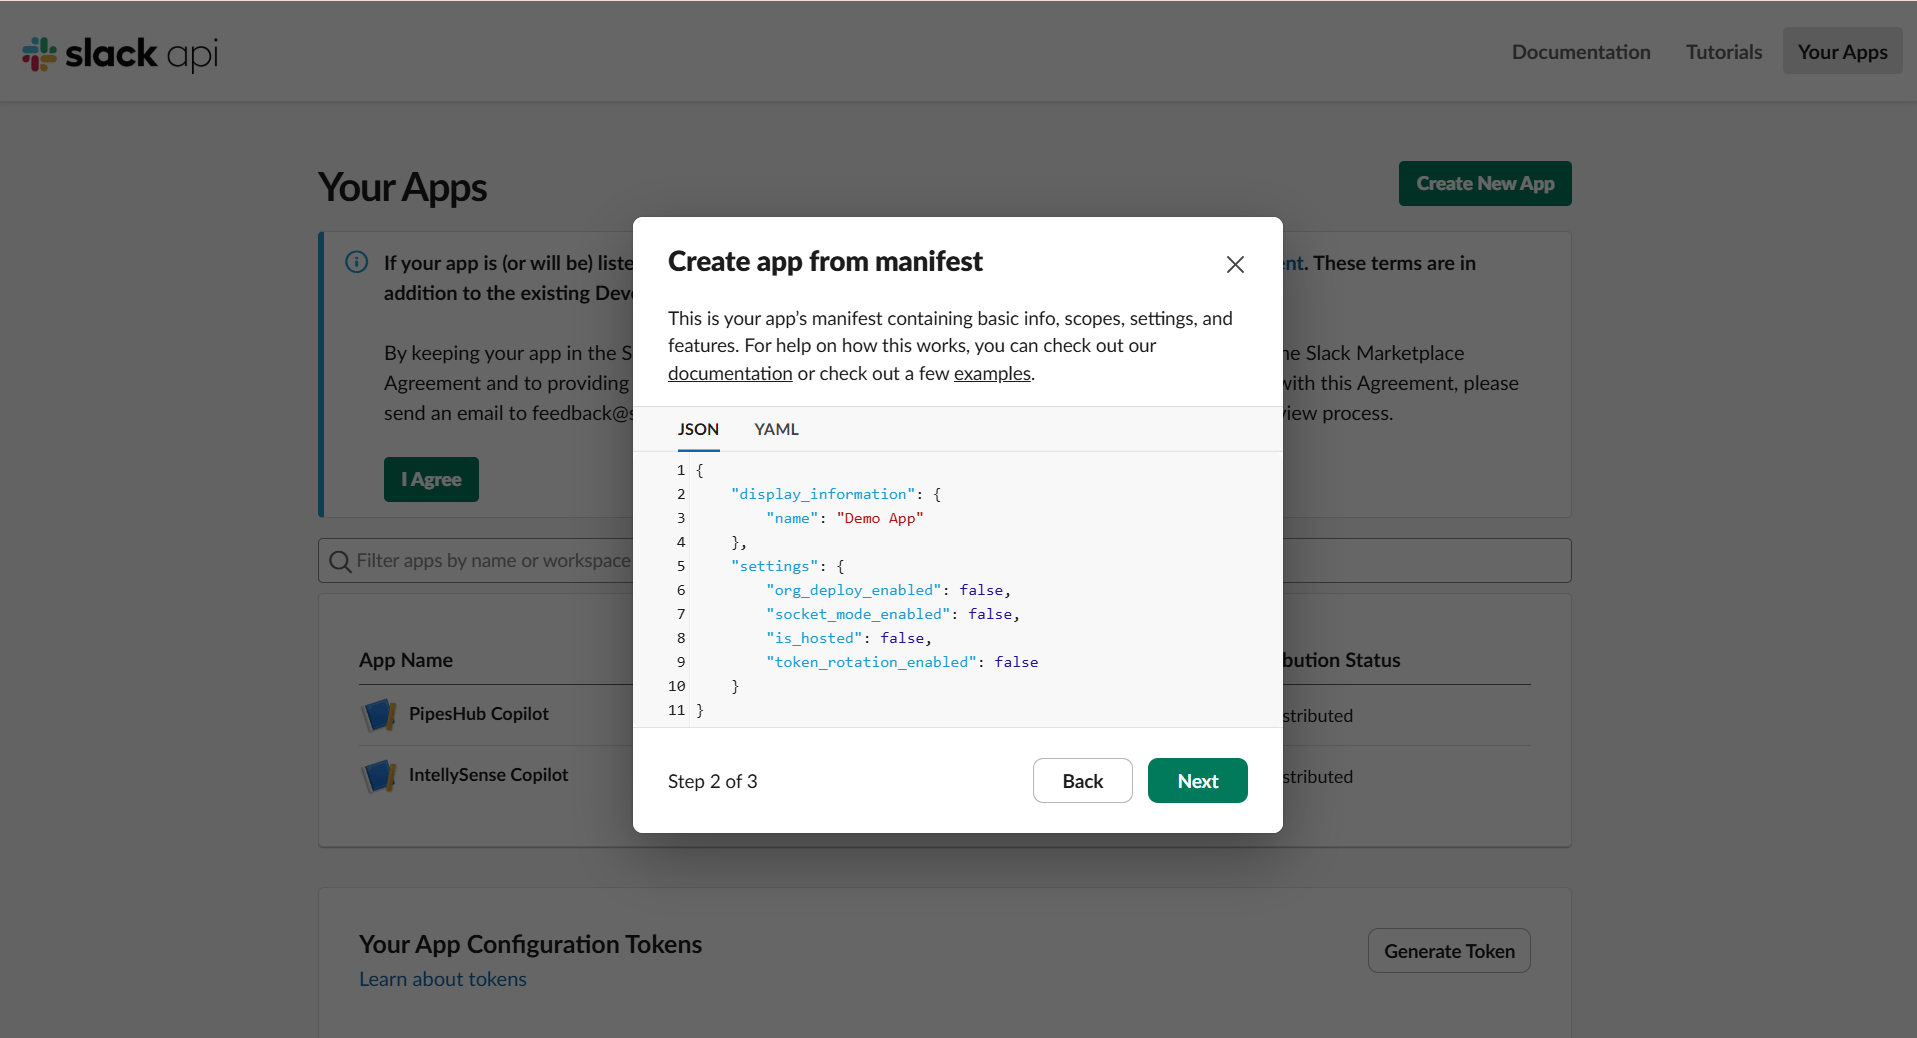
Task: Click the "Demo App" name value in manifest
Action: point(880,518)
